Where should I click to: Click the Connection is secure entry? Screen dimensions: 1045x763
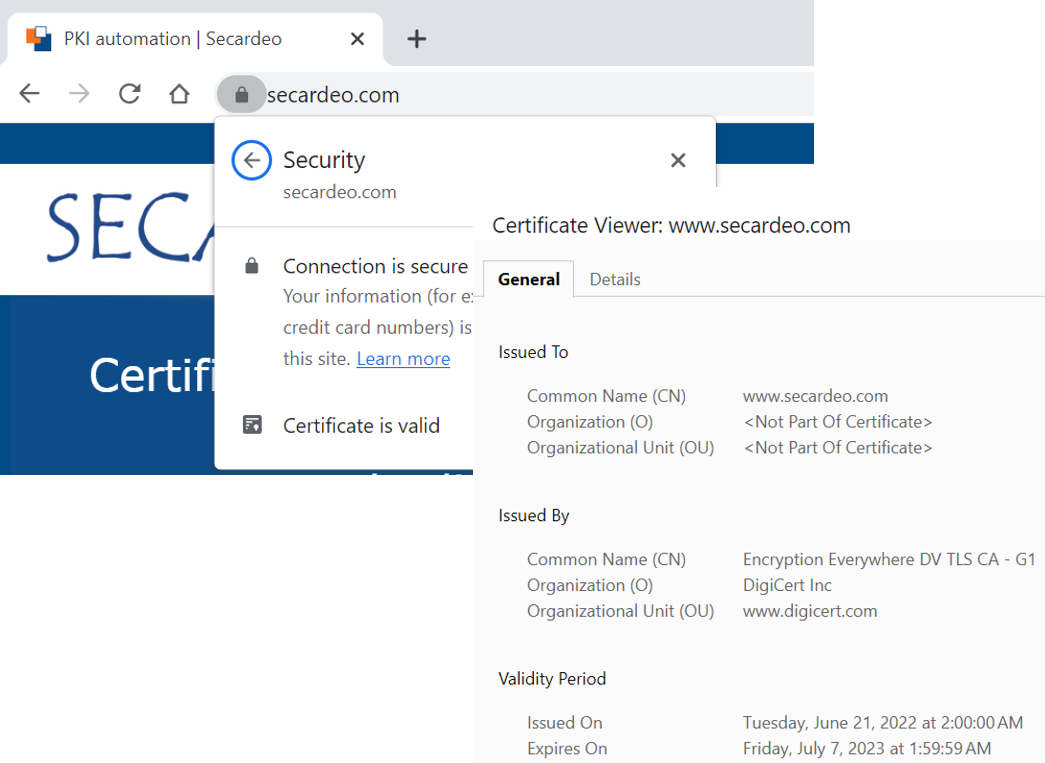click(375, 266)
